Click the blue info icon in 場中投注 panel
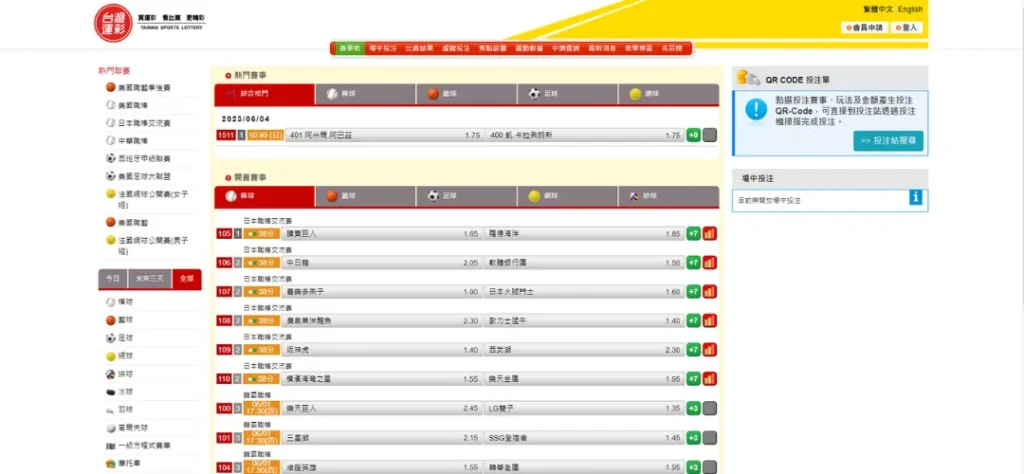Image resolution: width=1024 pixels, height=474 pixels. pos(914,198)
